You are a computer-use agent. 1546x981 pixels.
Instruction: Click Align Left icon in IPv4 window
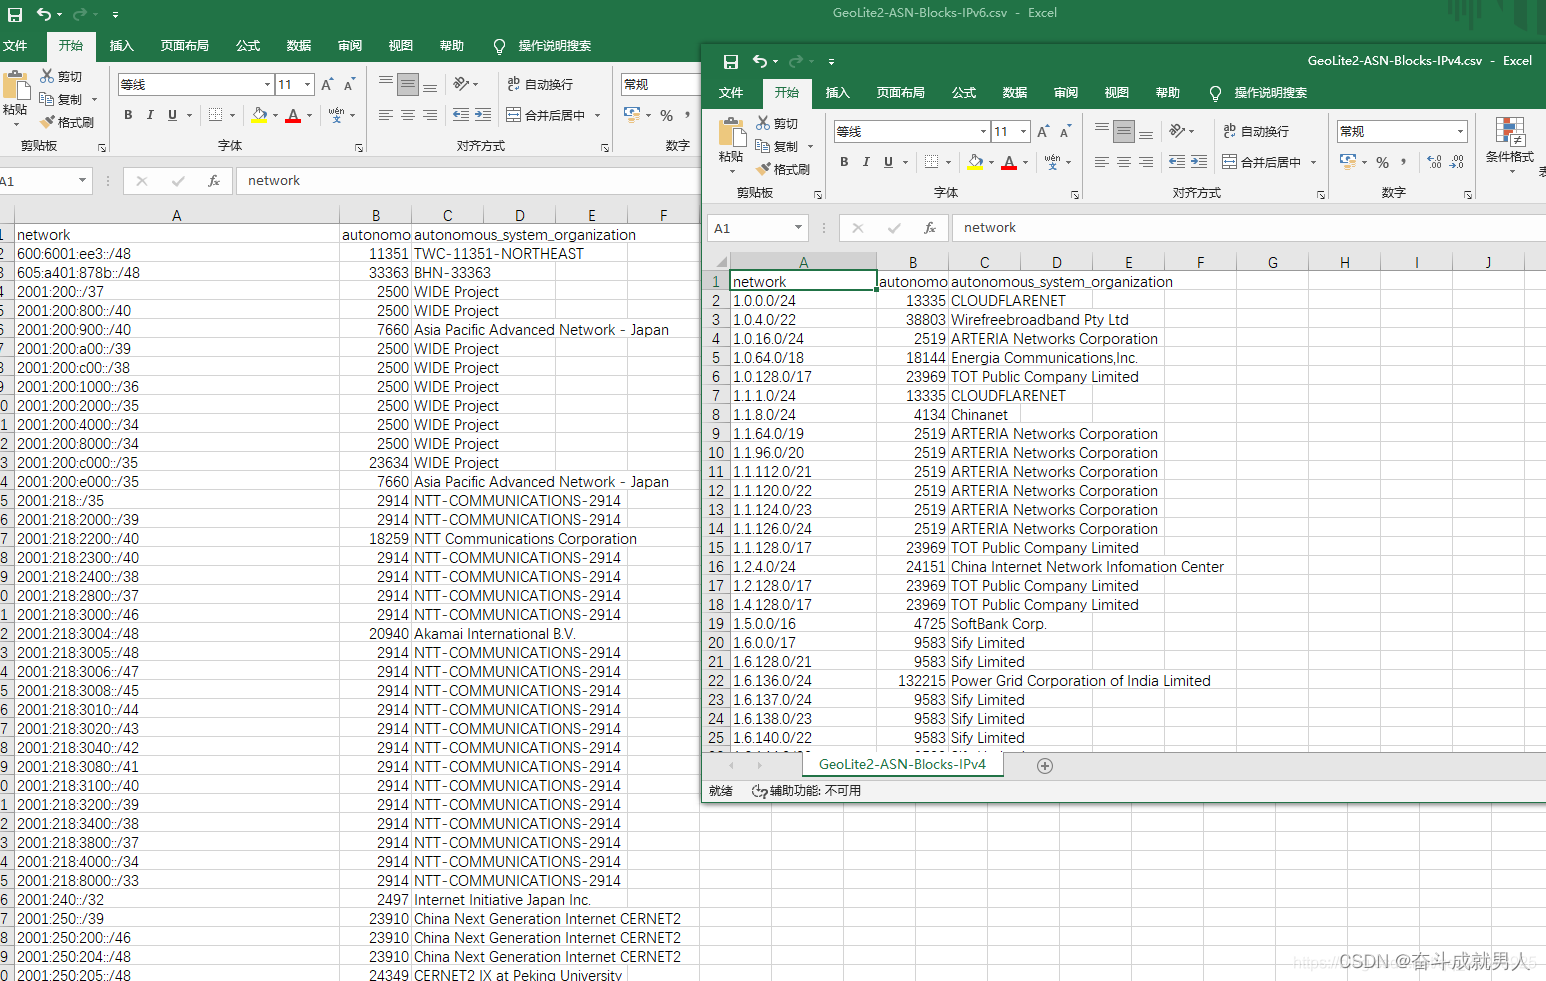point(1102,162)
